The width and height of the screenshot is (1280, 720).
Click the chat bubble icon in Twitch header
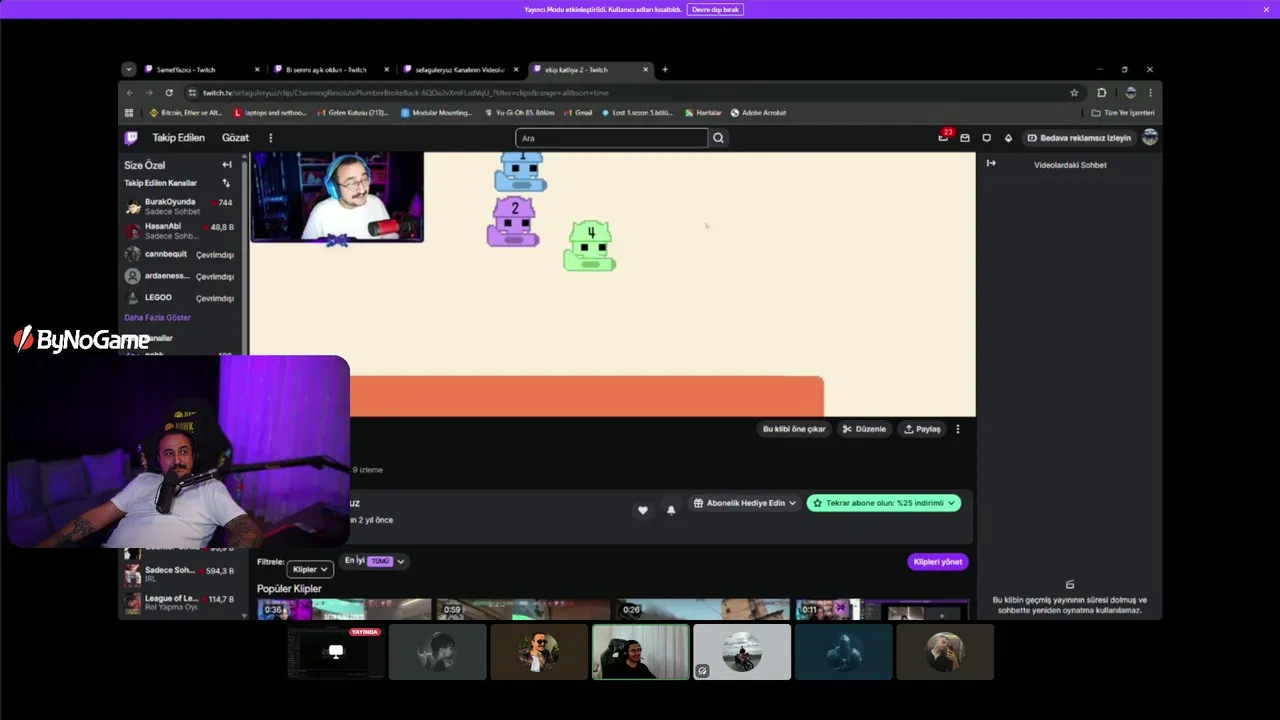(x=987, y=138)
